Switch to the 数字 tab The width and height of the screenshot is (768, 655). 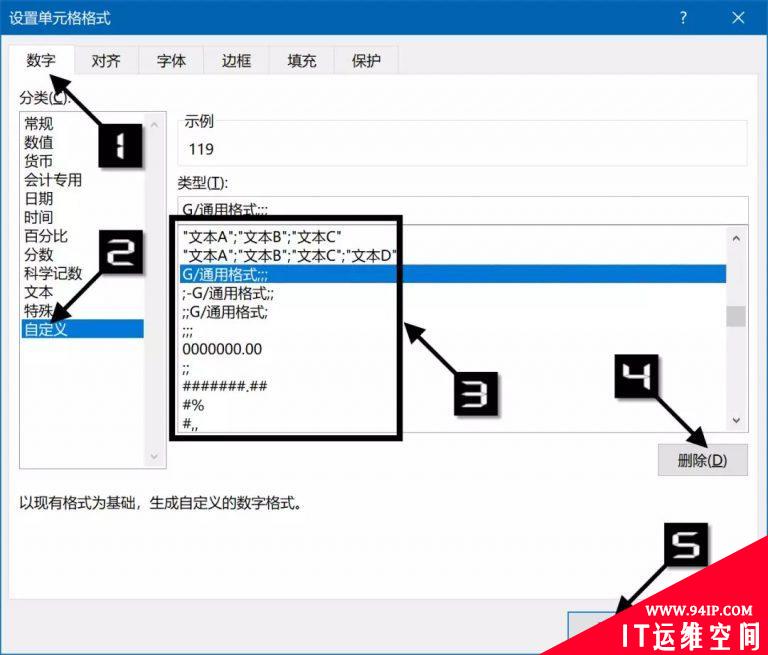(x=41, y=60)
